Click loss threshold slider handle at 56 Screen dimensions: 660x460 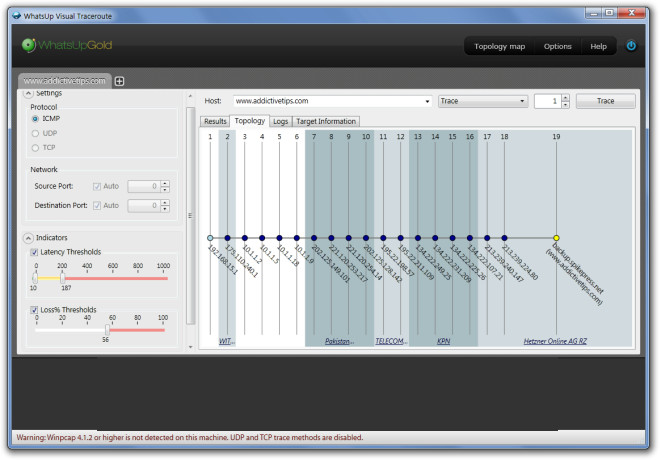pyautogui.click(x=107, y=330)
